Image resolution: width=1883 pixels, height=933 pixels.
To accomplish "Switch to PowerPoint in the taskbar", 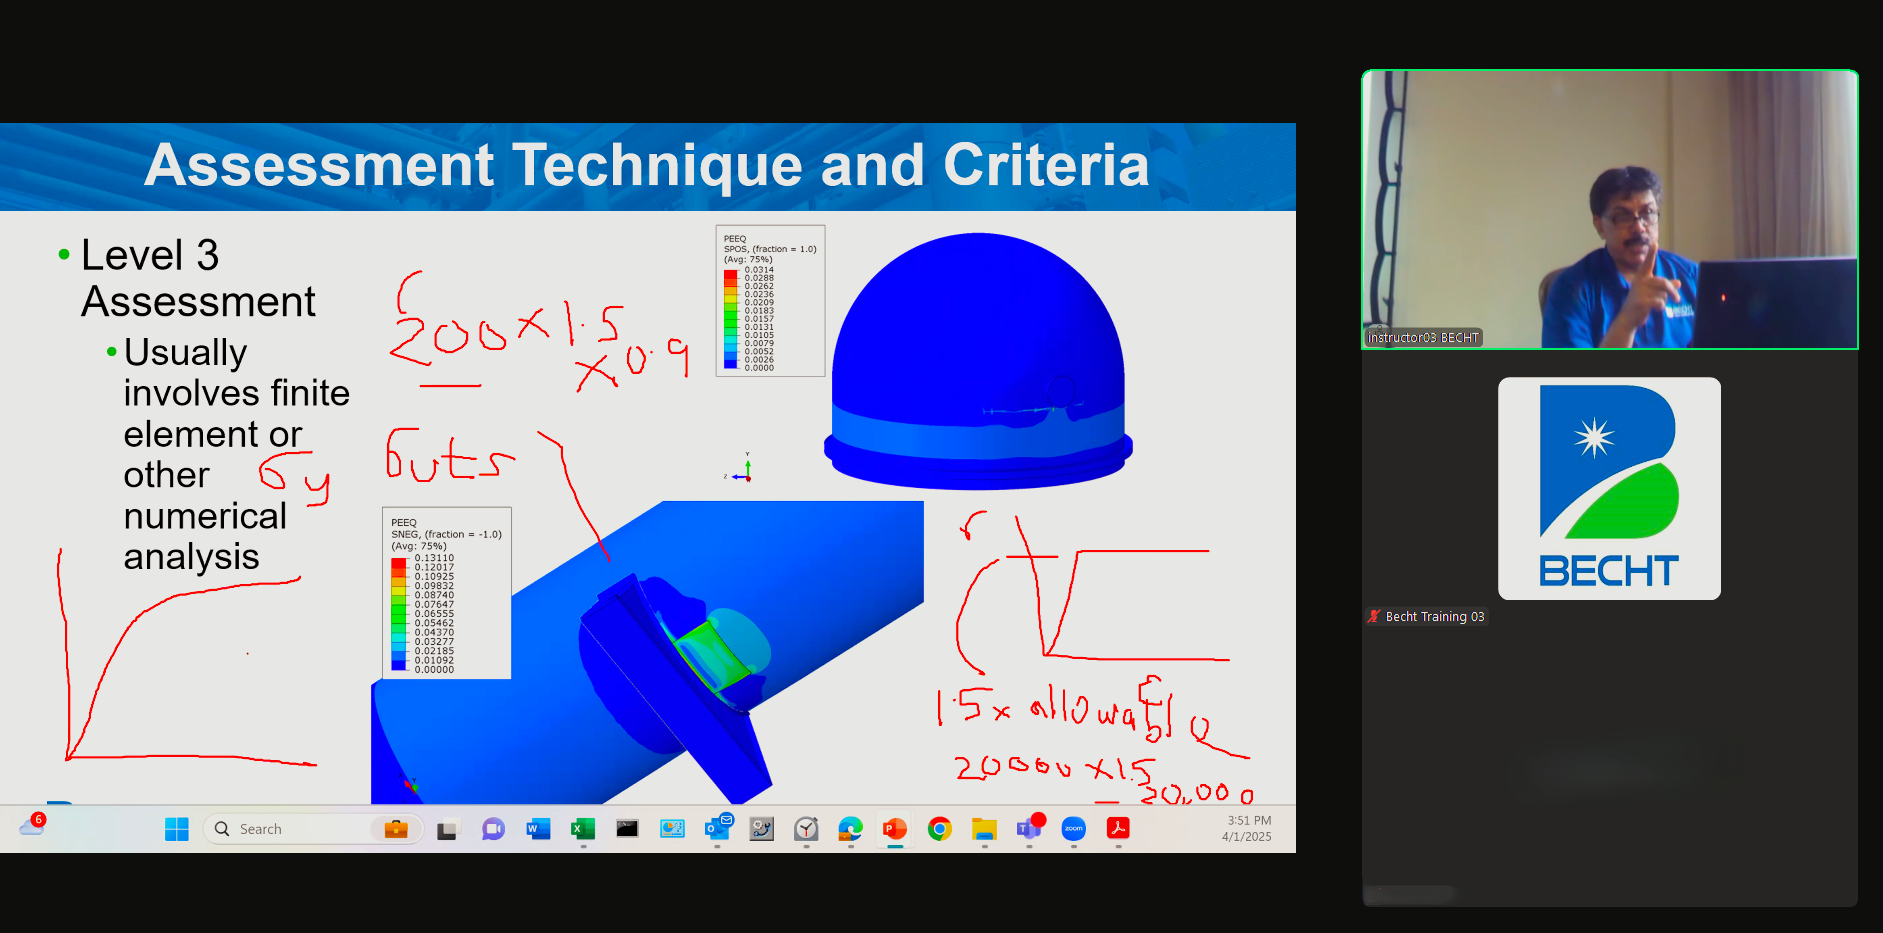I will tap(894, 829).
